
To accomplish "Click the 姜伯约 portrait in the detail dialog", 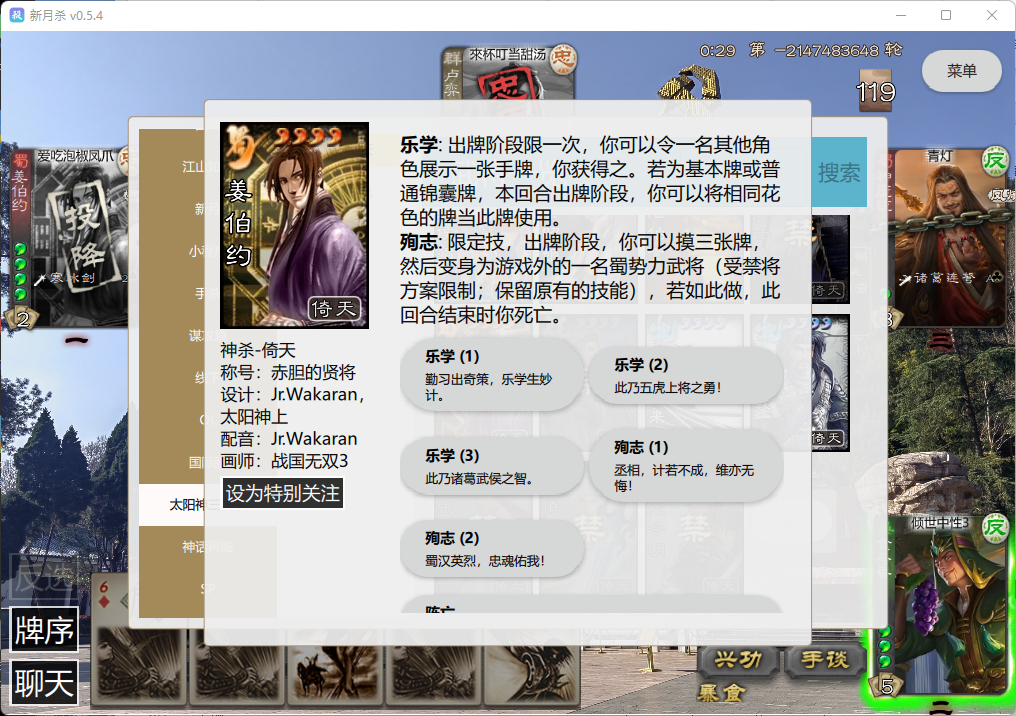I will tap(295, 225).
